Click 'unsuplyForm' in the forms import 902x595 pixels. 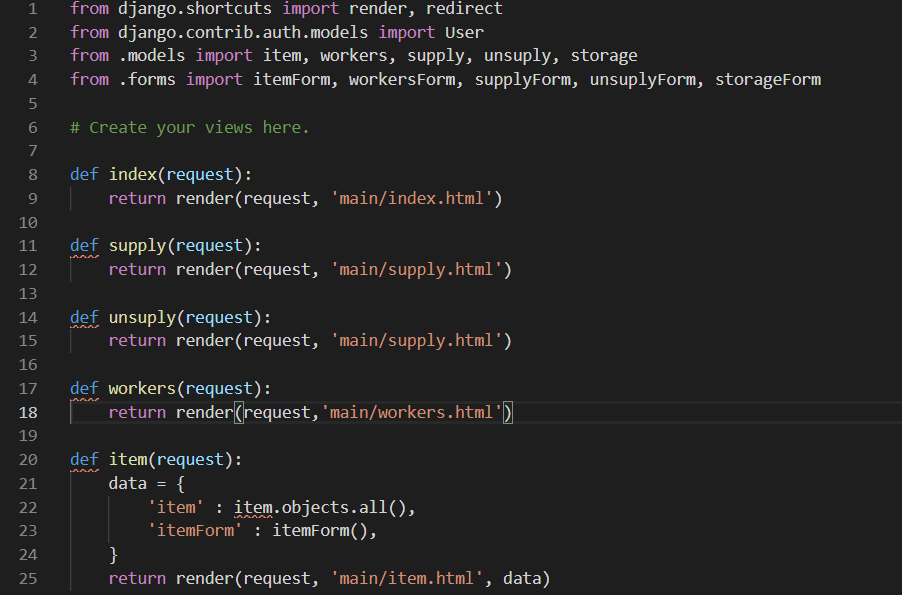(x=643, y=79)
